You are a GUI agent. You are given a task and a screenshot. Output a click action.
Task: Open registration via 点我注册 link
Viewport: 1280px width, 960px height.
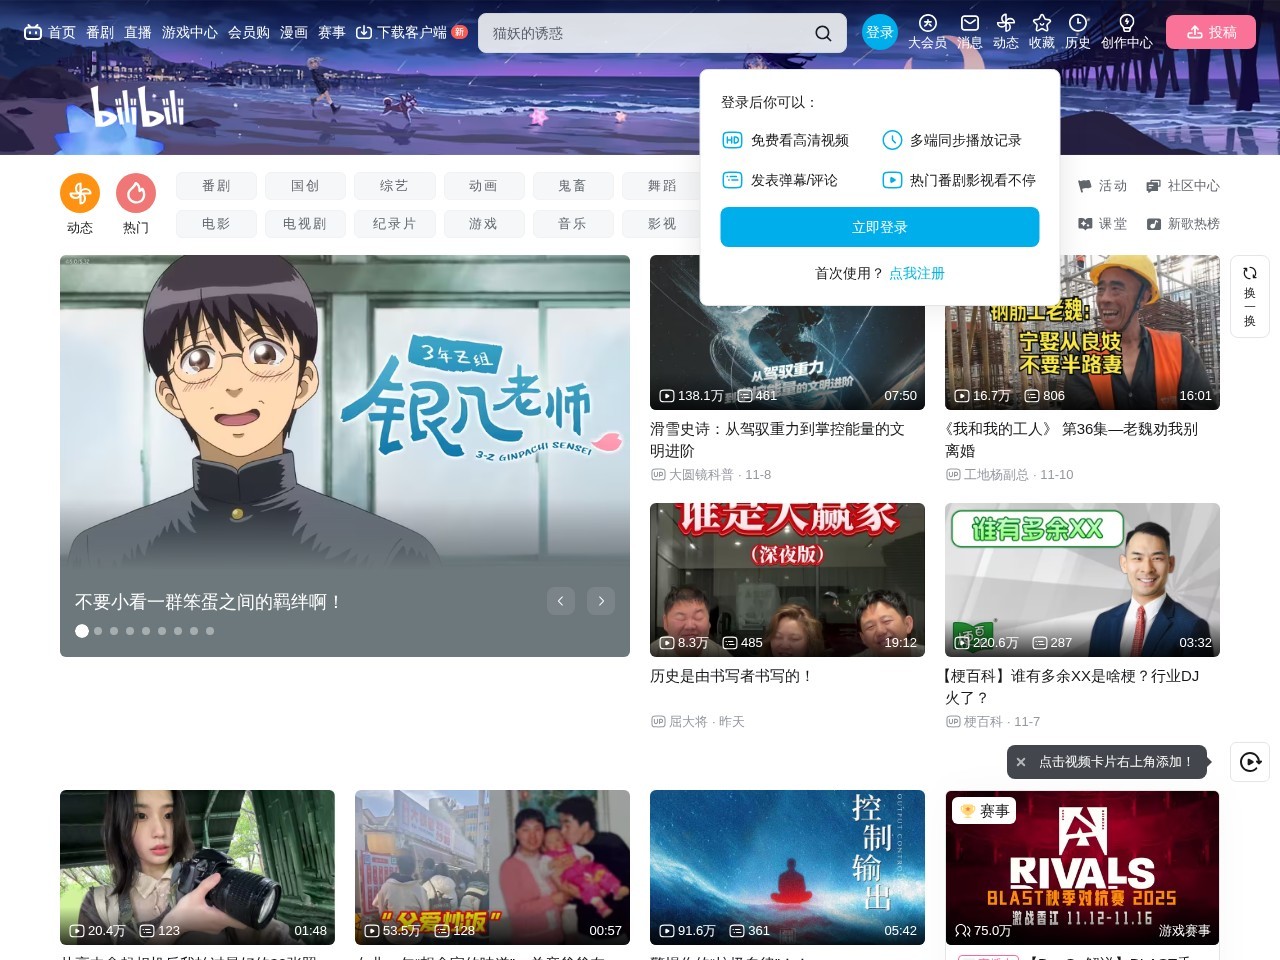point(916,273)
